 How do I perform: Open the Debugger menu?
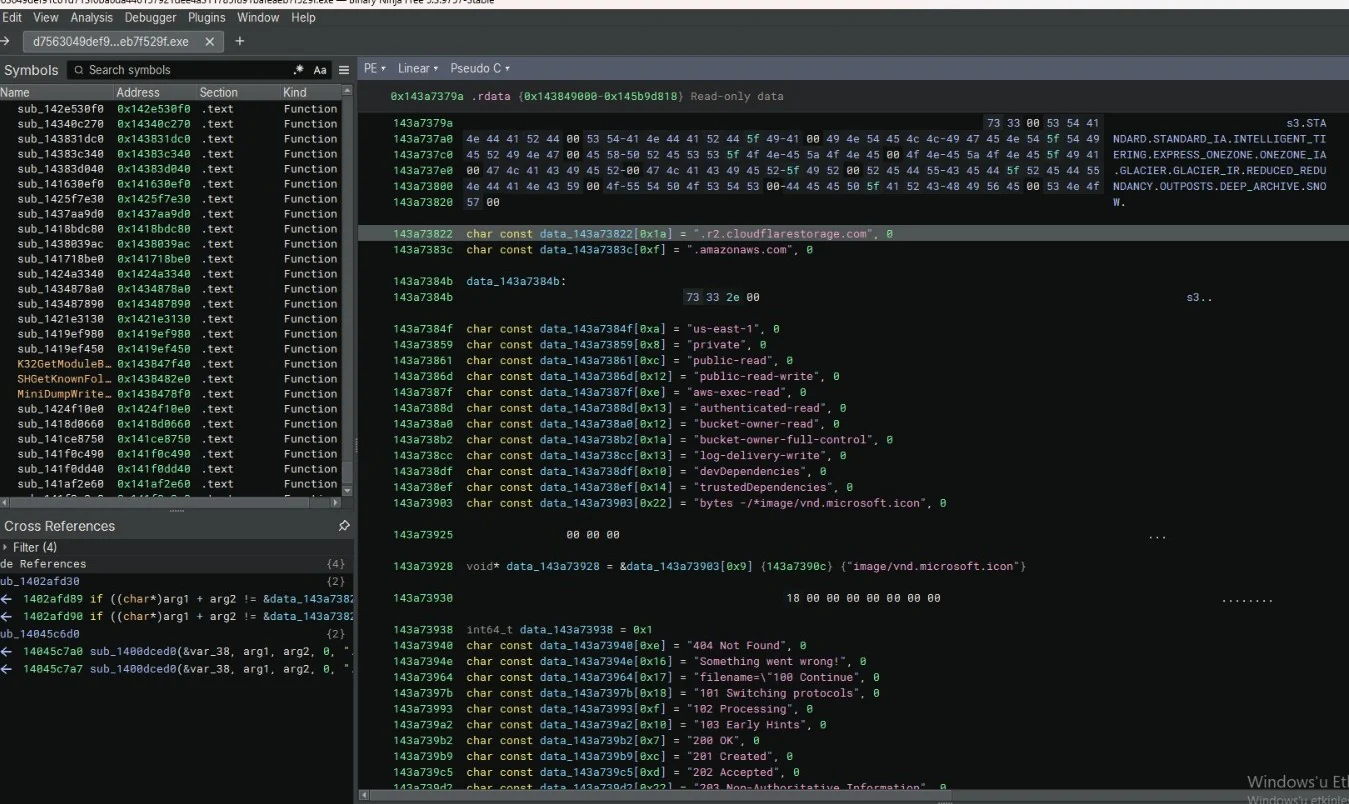(x=151, y=17)
